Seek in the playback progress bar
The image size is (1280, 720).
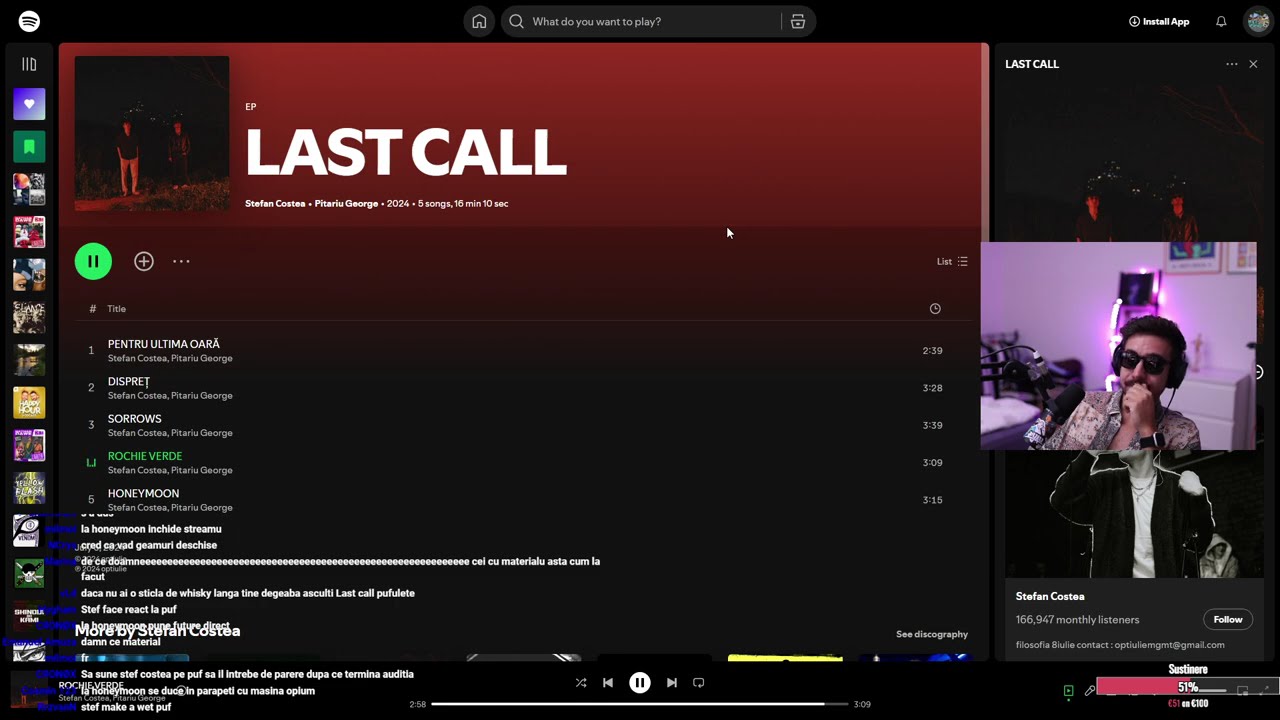[x=639, y=704]
